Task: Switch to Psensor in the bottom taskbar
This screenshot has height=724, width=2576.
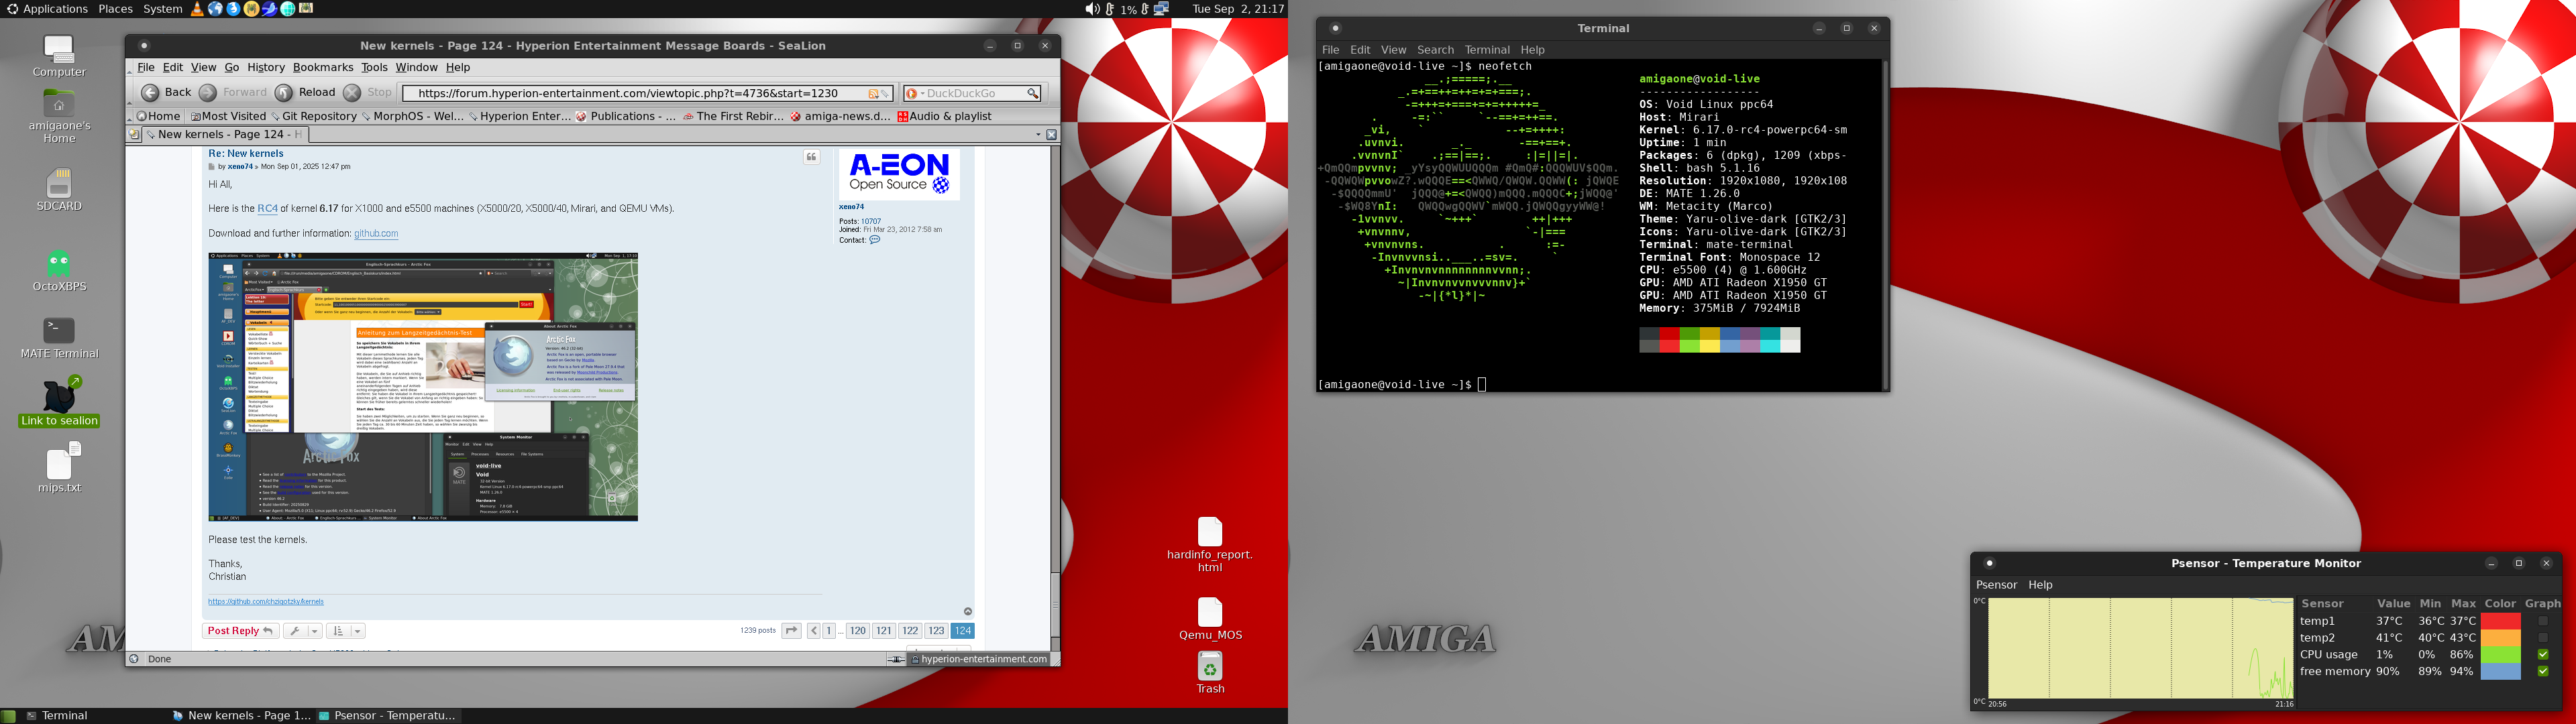Action: tap(388, 716)
